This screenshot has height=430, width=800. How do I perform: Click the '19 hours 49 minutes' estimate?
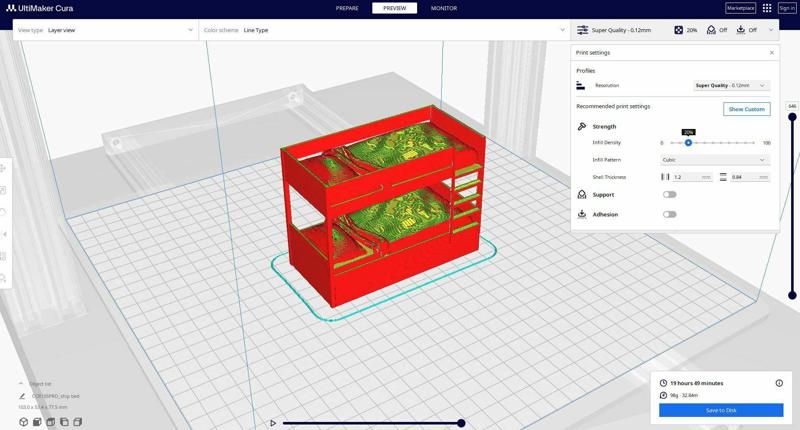pos(696,383)
